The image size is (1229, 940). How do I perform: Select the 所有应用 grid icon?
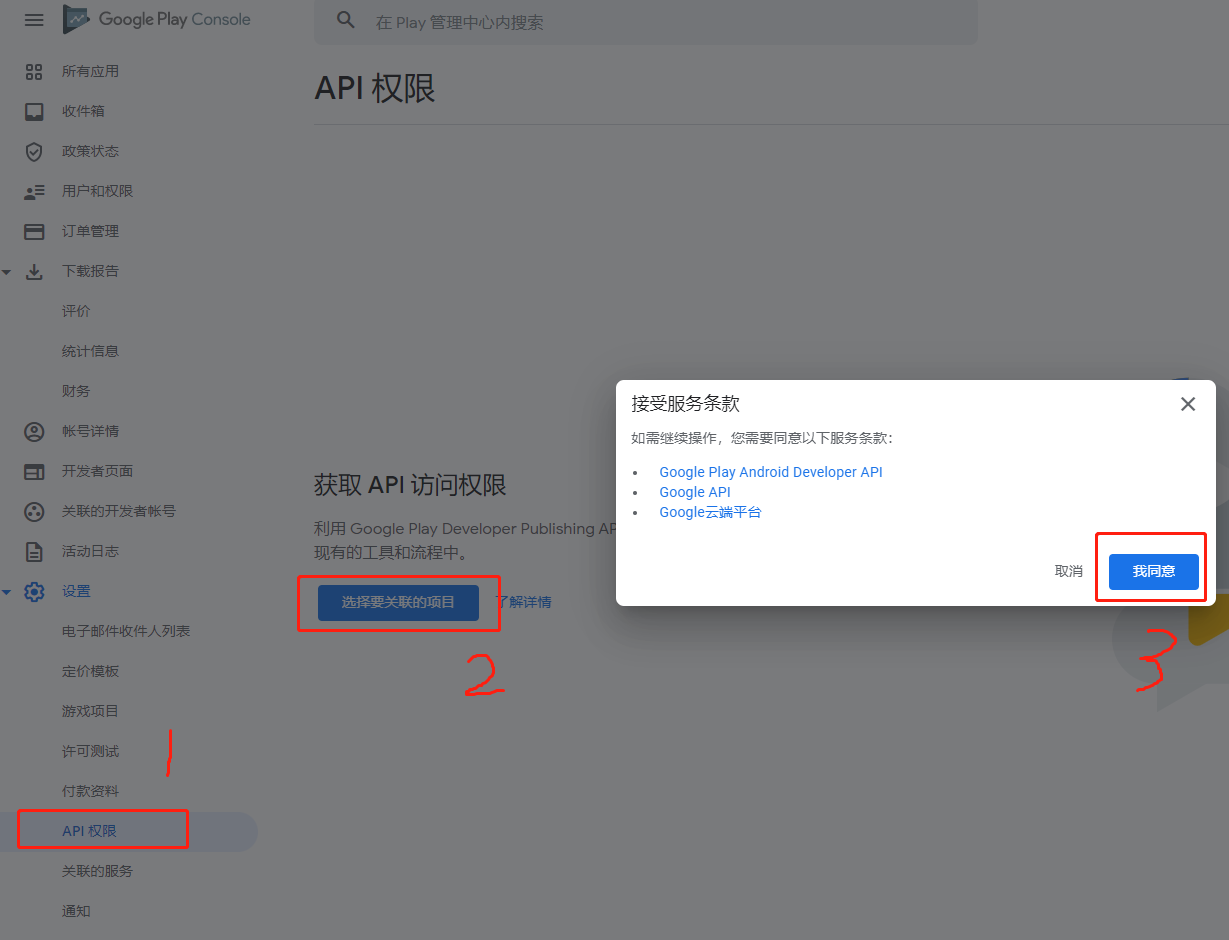click(x=34, y=71)
